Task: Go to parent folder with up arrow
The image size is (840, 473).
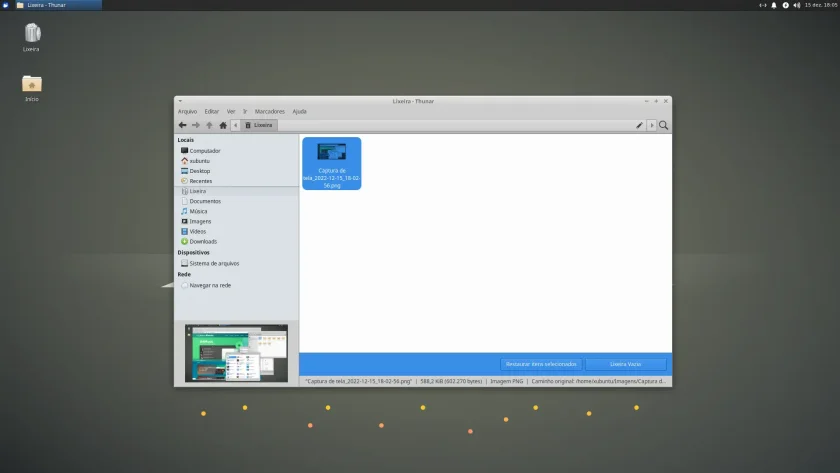Action: (209, 125)
